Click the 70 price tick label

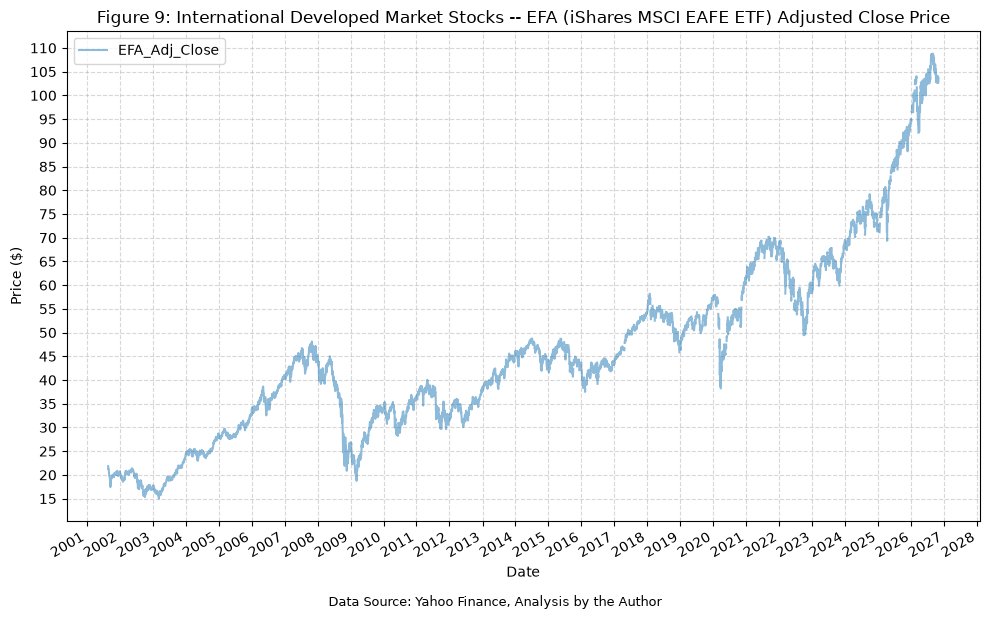click(47, 238)
